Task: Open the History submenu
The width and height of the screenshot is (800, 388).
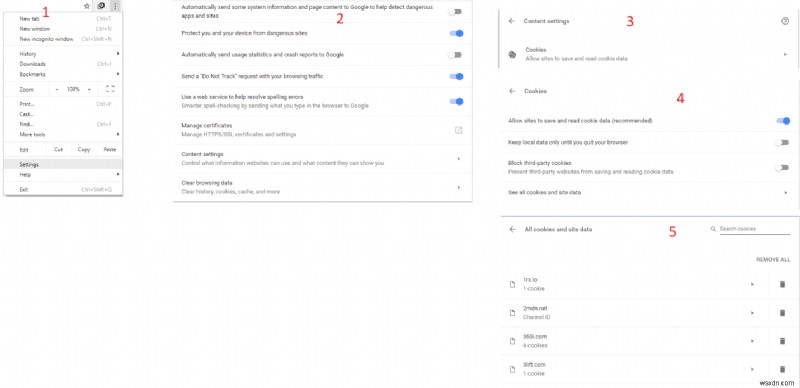Action: [63, 54]
